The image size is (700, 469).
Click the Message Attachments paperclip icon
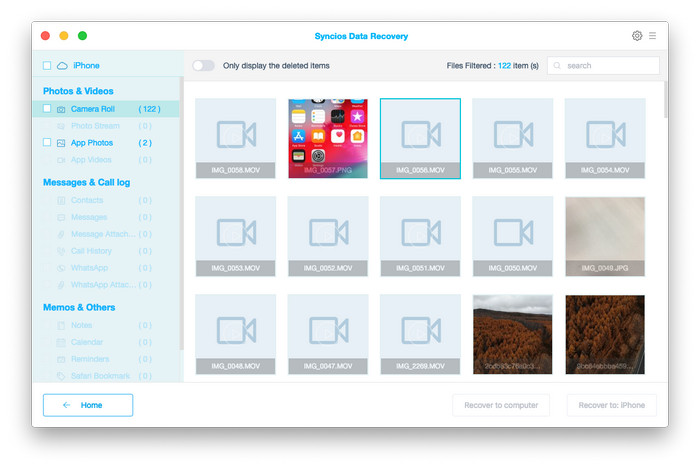61,234
